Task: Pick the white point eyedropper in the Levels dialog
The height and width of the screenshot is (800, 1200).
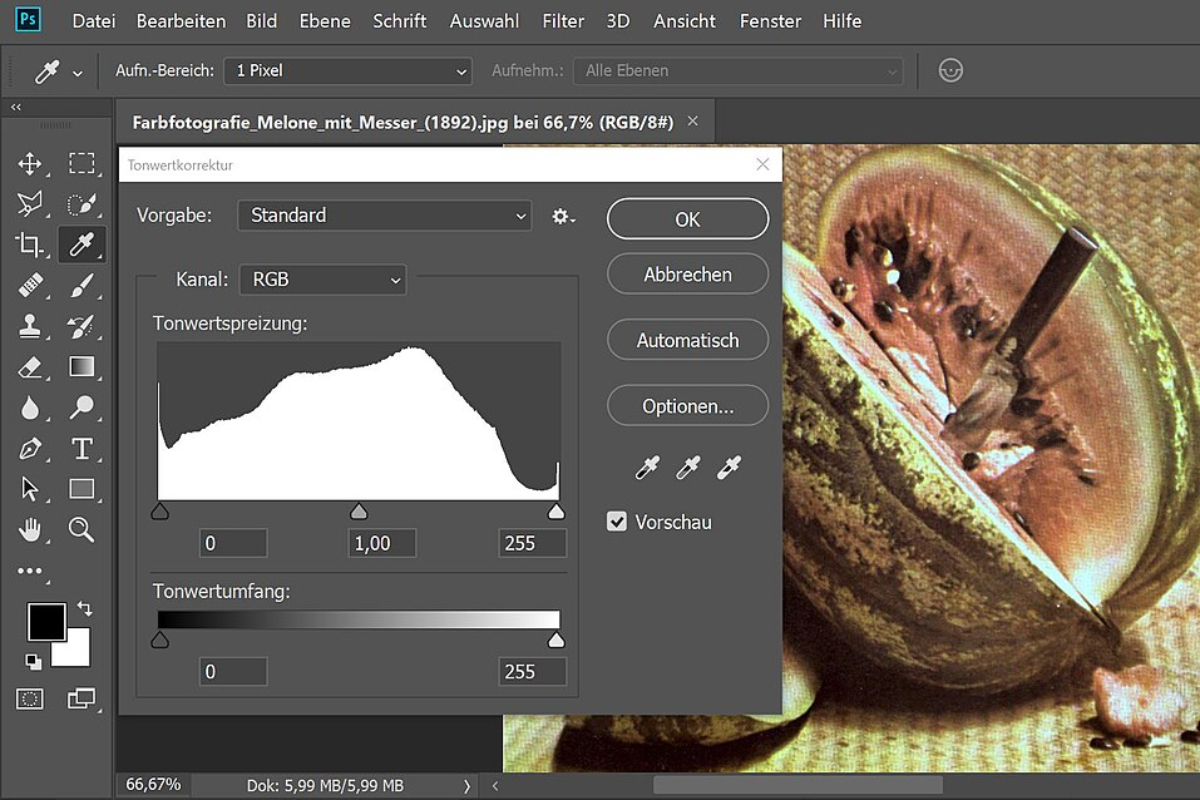Action: click(x=729, y=467)
